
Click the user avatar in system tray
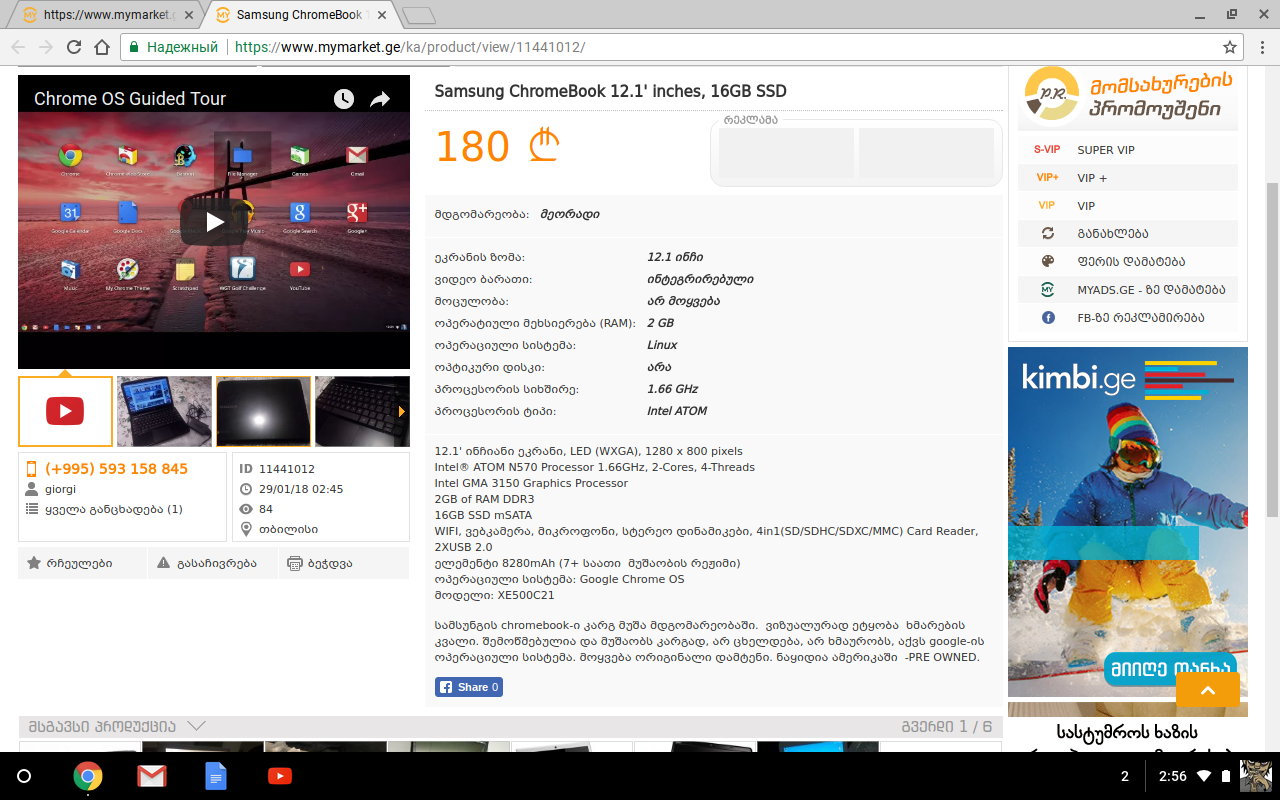pyautogui.click(x=1256, y=776)
